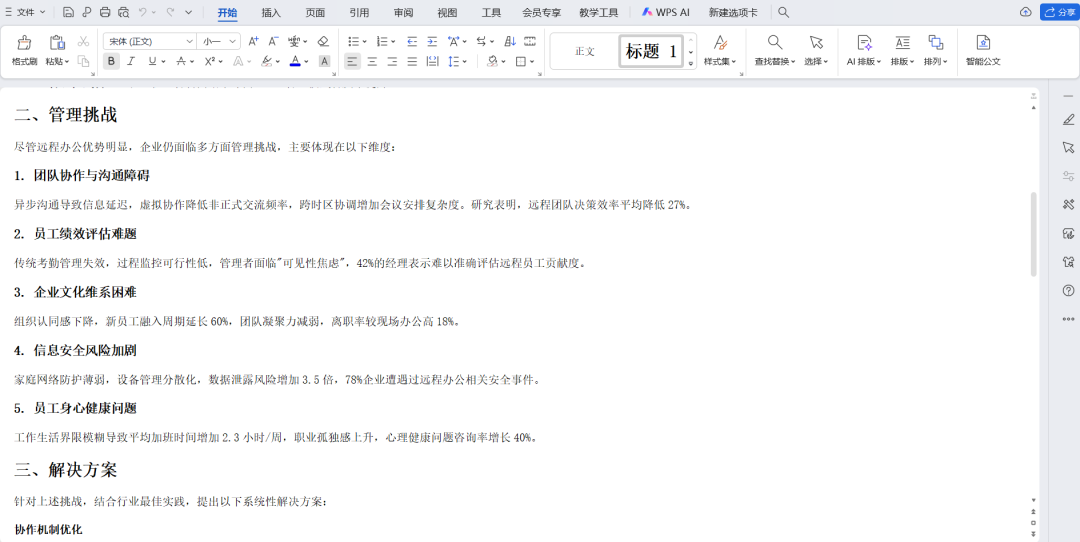Click heading 二、管理挑战 in document

pyautogui.click(x=66, y=115)
